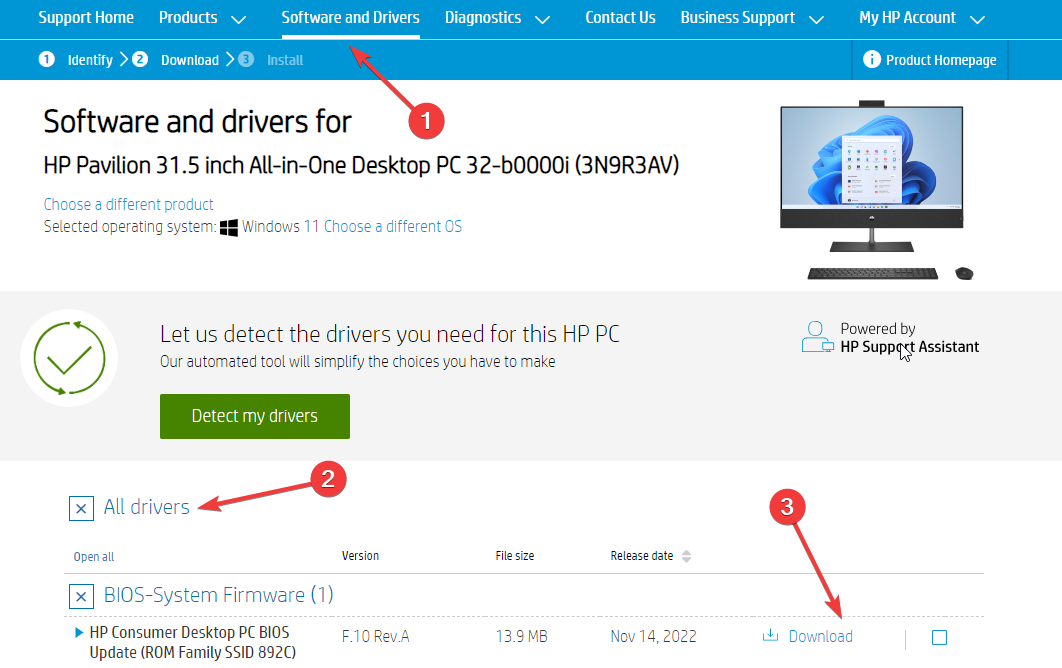The image size is (1062, 668).
Task: Click the step 3 Install label
Action: [284, 60]
